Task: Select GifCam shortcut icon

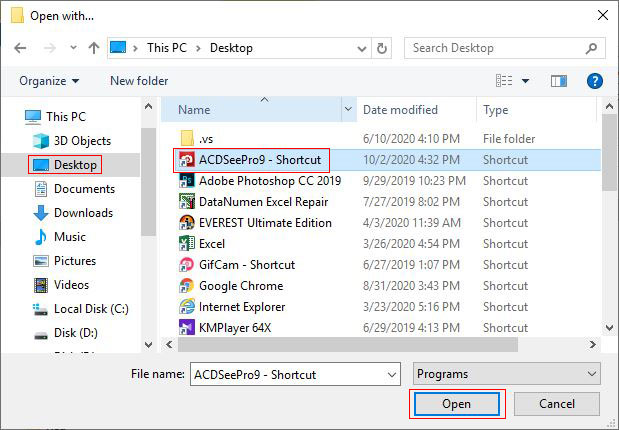Action: (x=187, y=265)
